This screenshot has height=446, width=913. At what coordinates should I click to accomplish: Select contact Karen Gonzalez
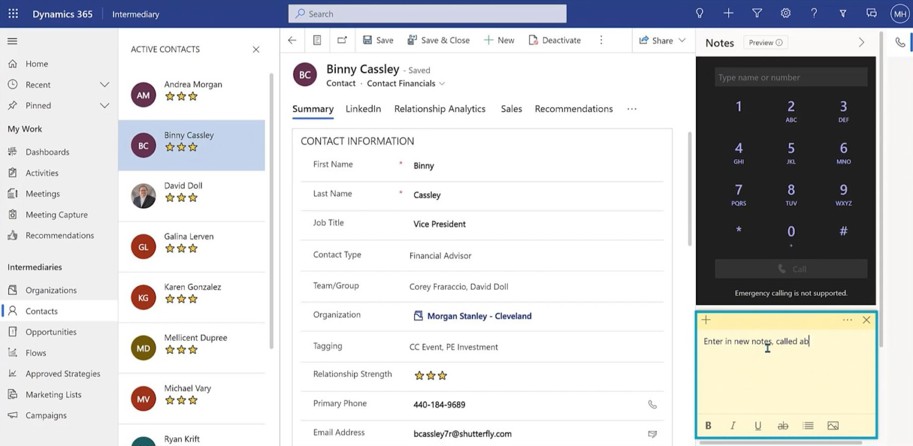click(192, 298)
